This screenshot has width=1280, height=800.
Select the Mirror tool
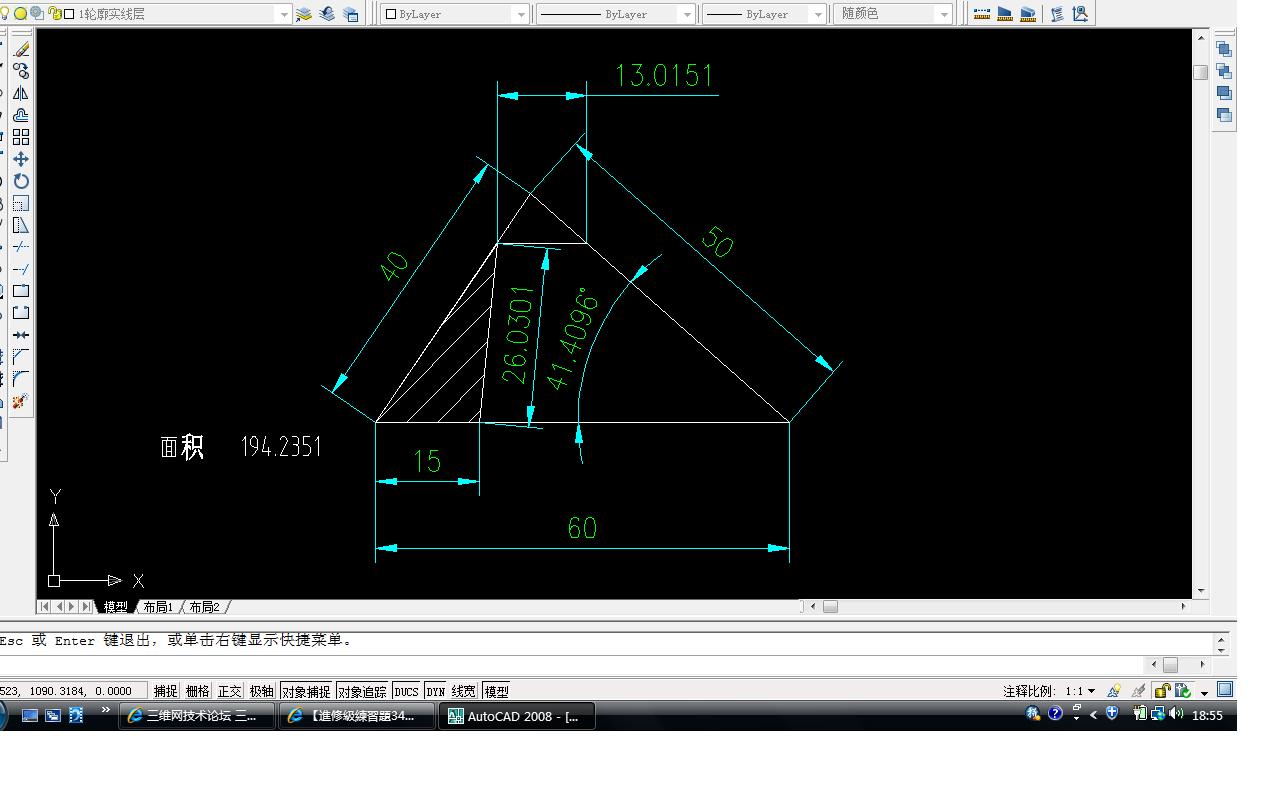pyautogui.click(x=21, y=93)
